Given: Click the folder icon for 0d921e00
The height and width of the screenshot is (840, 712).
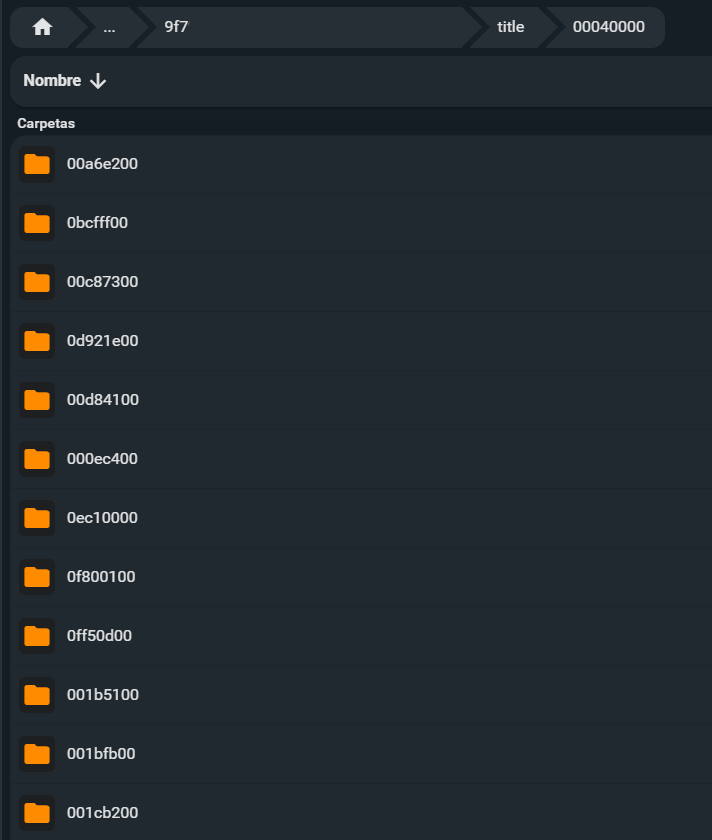Looking at the screenshot, I should (x=37, y=341).
